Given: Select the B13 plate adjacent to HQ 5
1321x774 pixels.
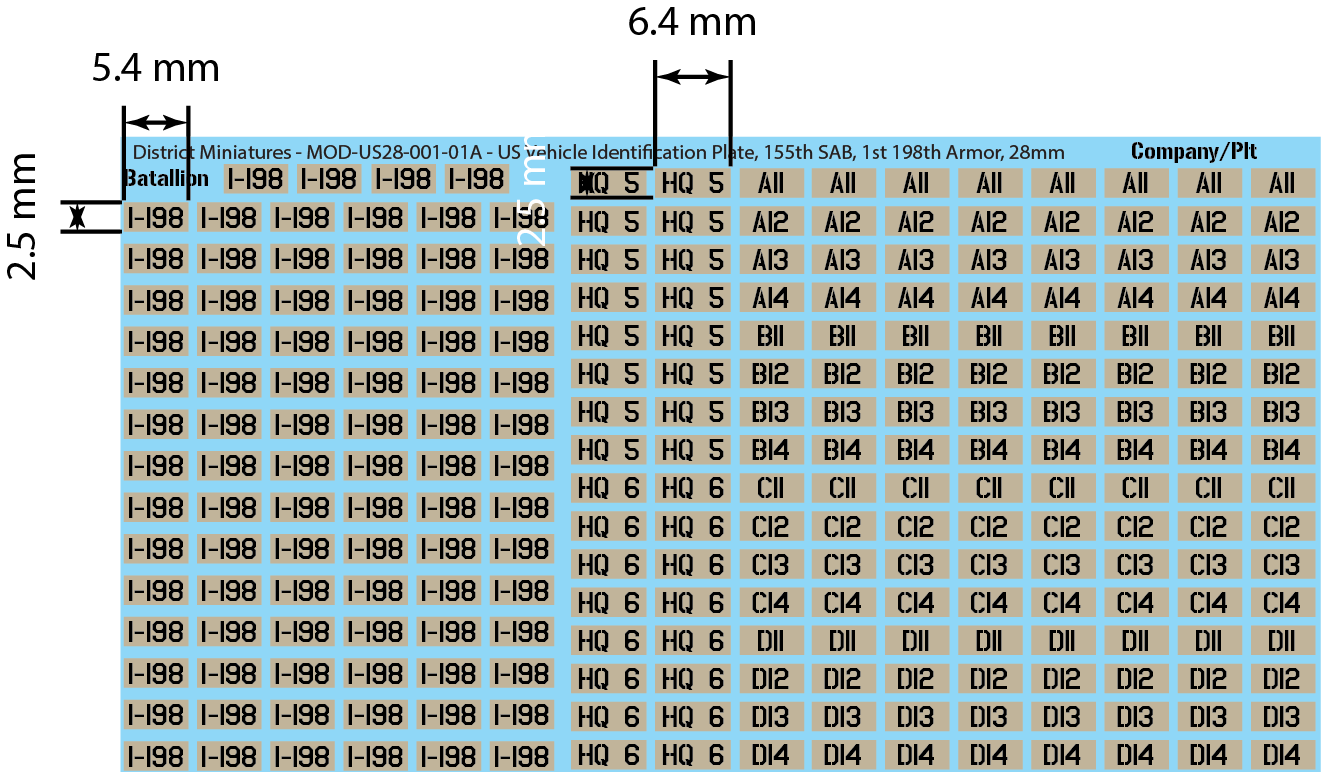Looking at the screenshot, I should [x=771, y=411].
